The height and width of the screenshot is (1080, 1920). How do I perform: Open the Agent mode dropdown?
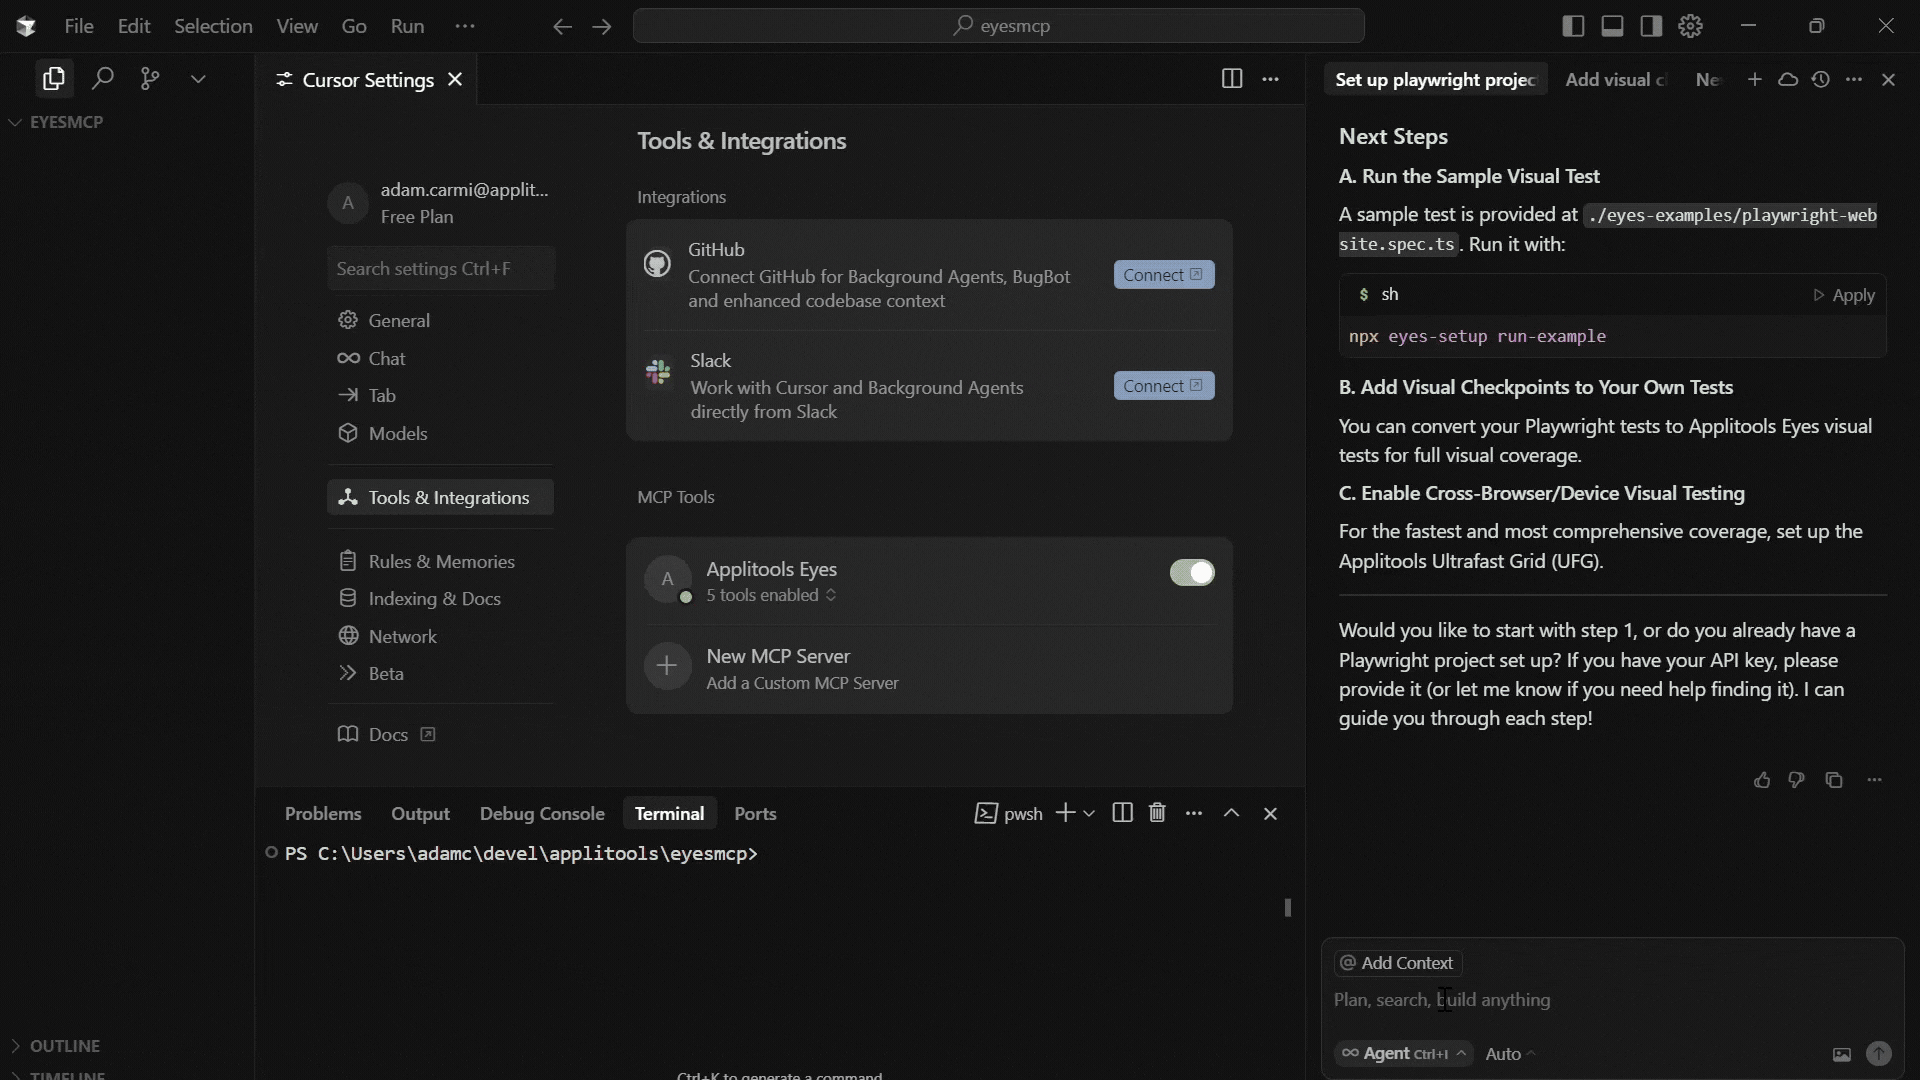point(1404,1053)
